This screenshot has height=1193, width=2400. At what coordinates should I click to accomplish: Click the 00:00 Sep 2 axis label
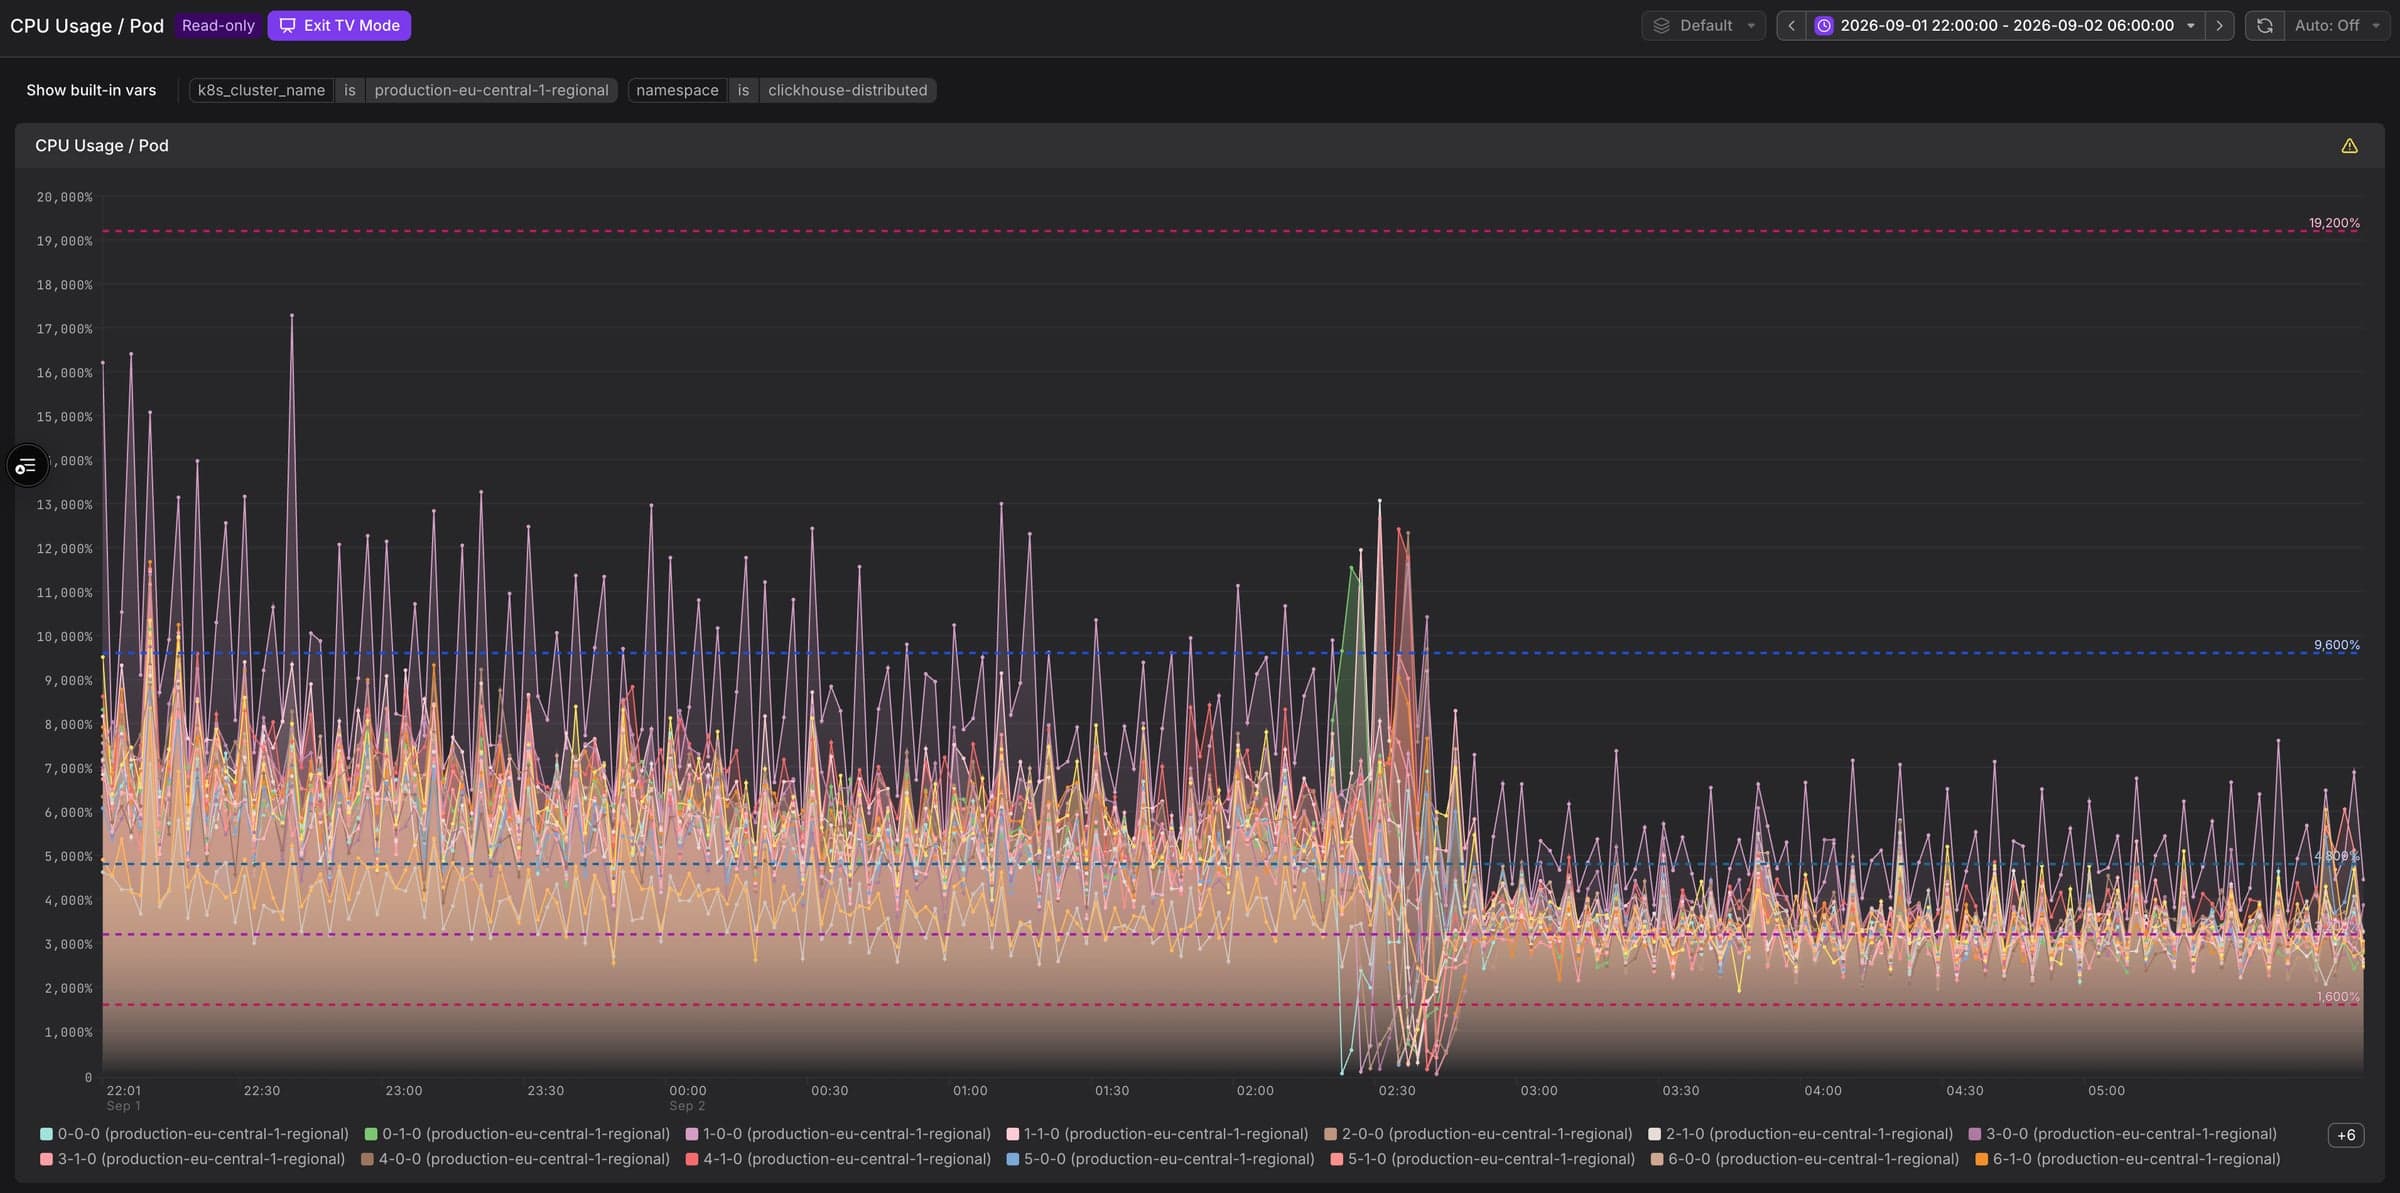tap(687, 1098)
